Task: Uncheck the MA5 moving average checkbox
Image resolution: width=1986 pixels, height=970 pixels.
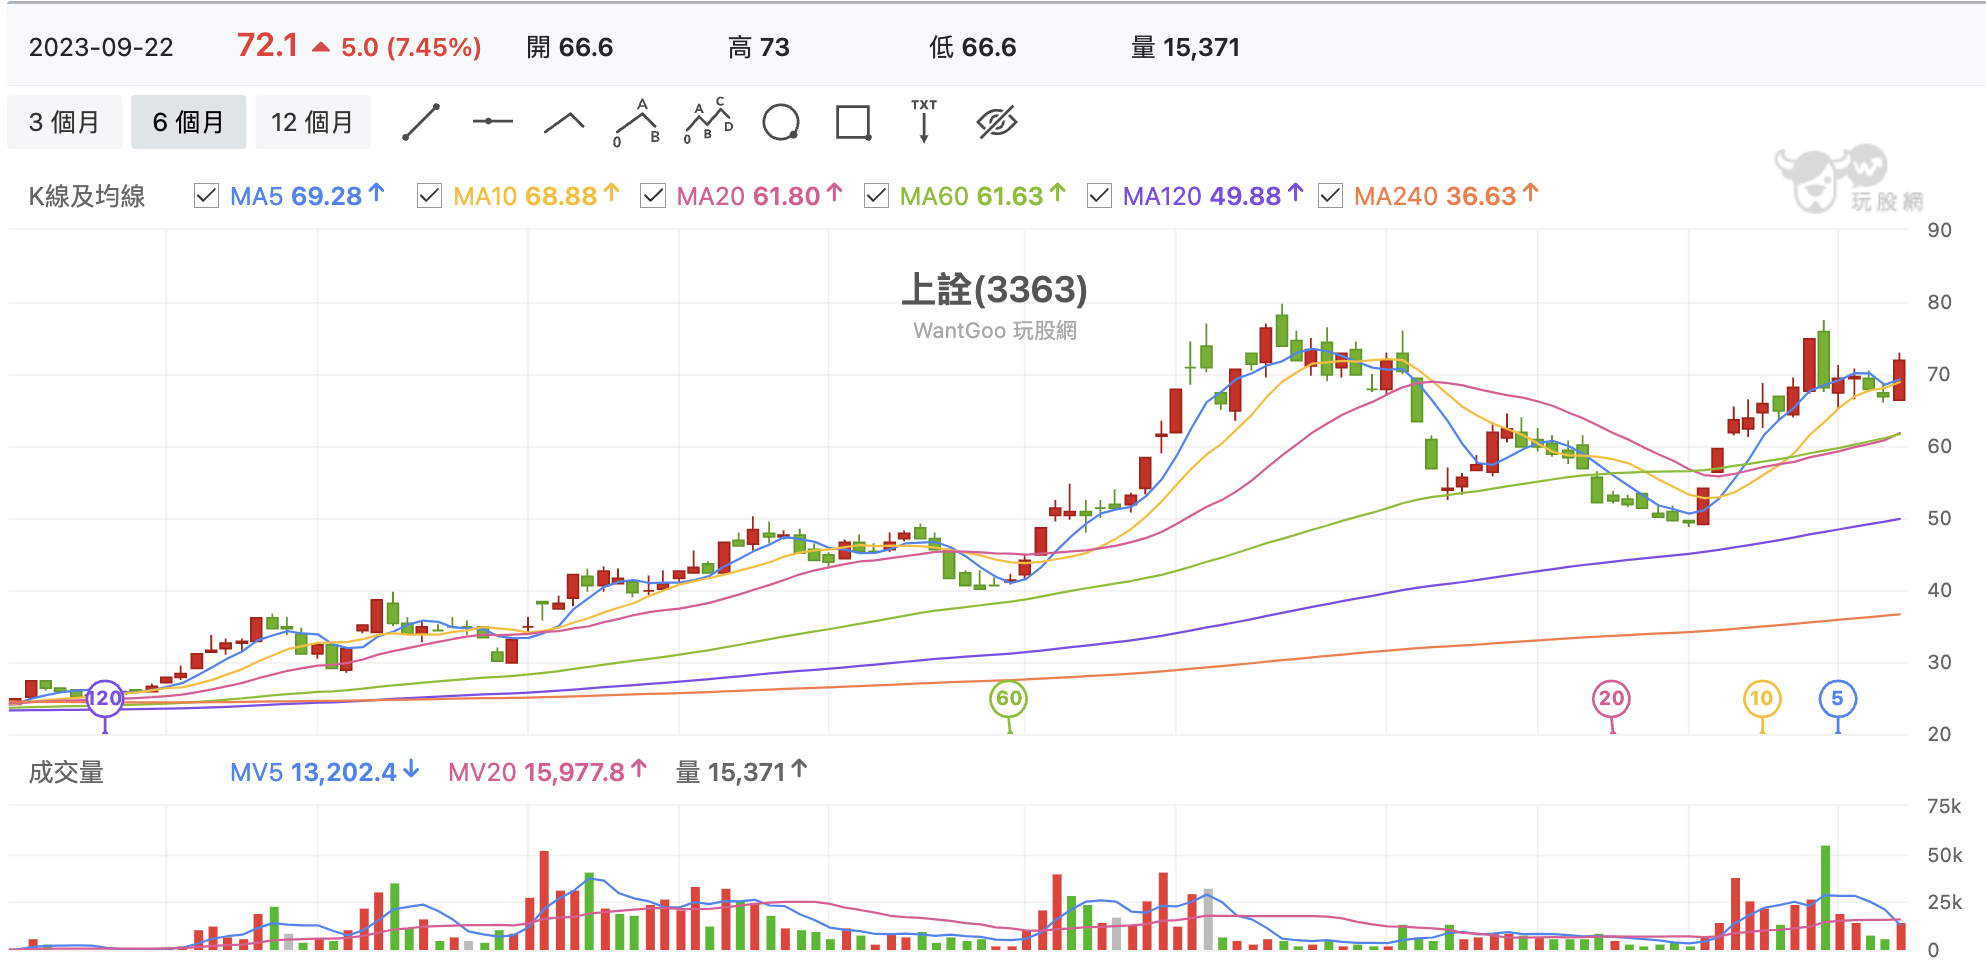Action: tap(206, 196)
